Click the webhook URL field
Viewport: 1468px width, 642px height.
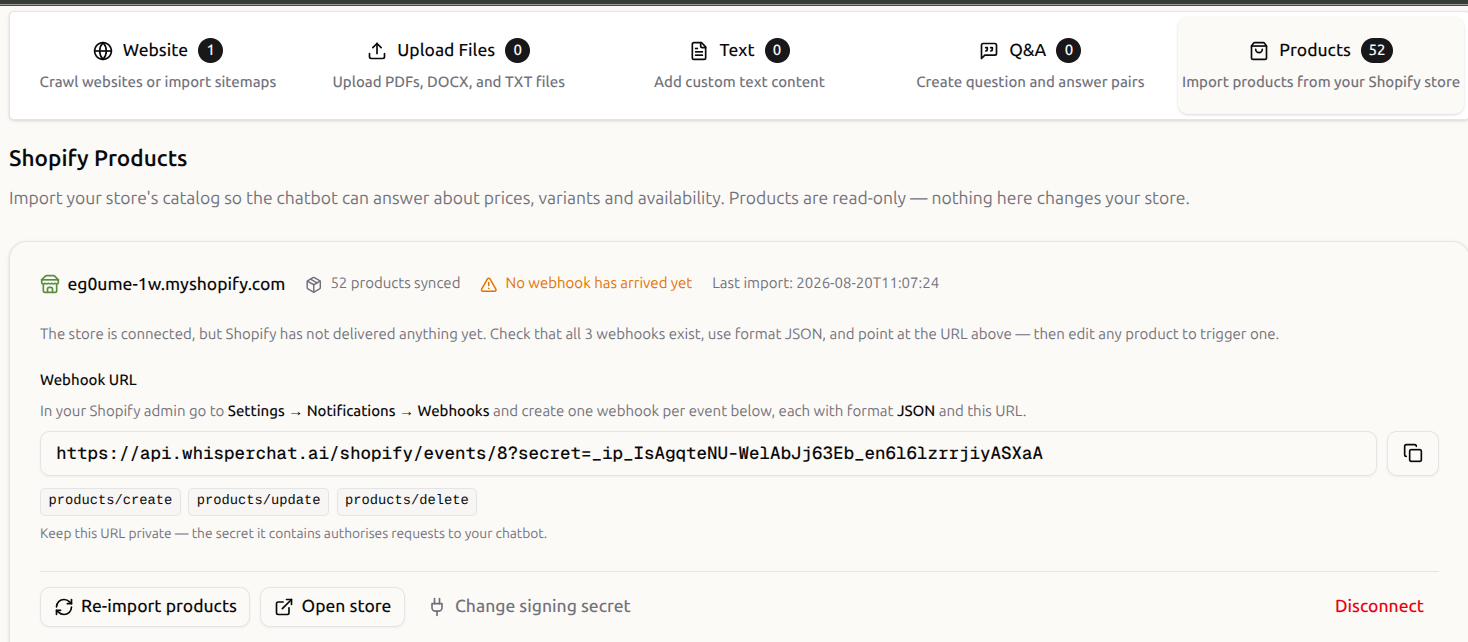(708, 454)
